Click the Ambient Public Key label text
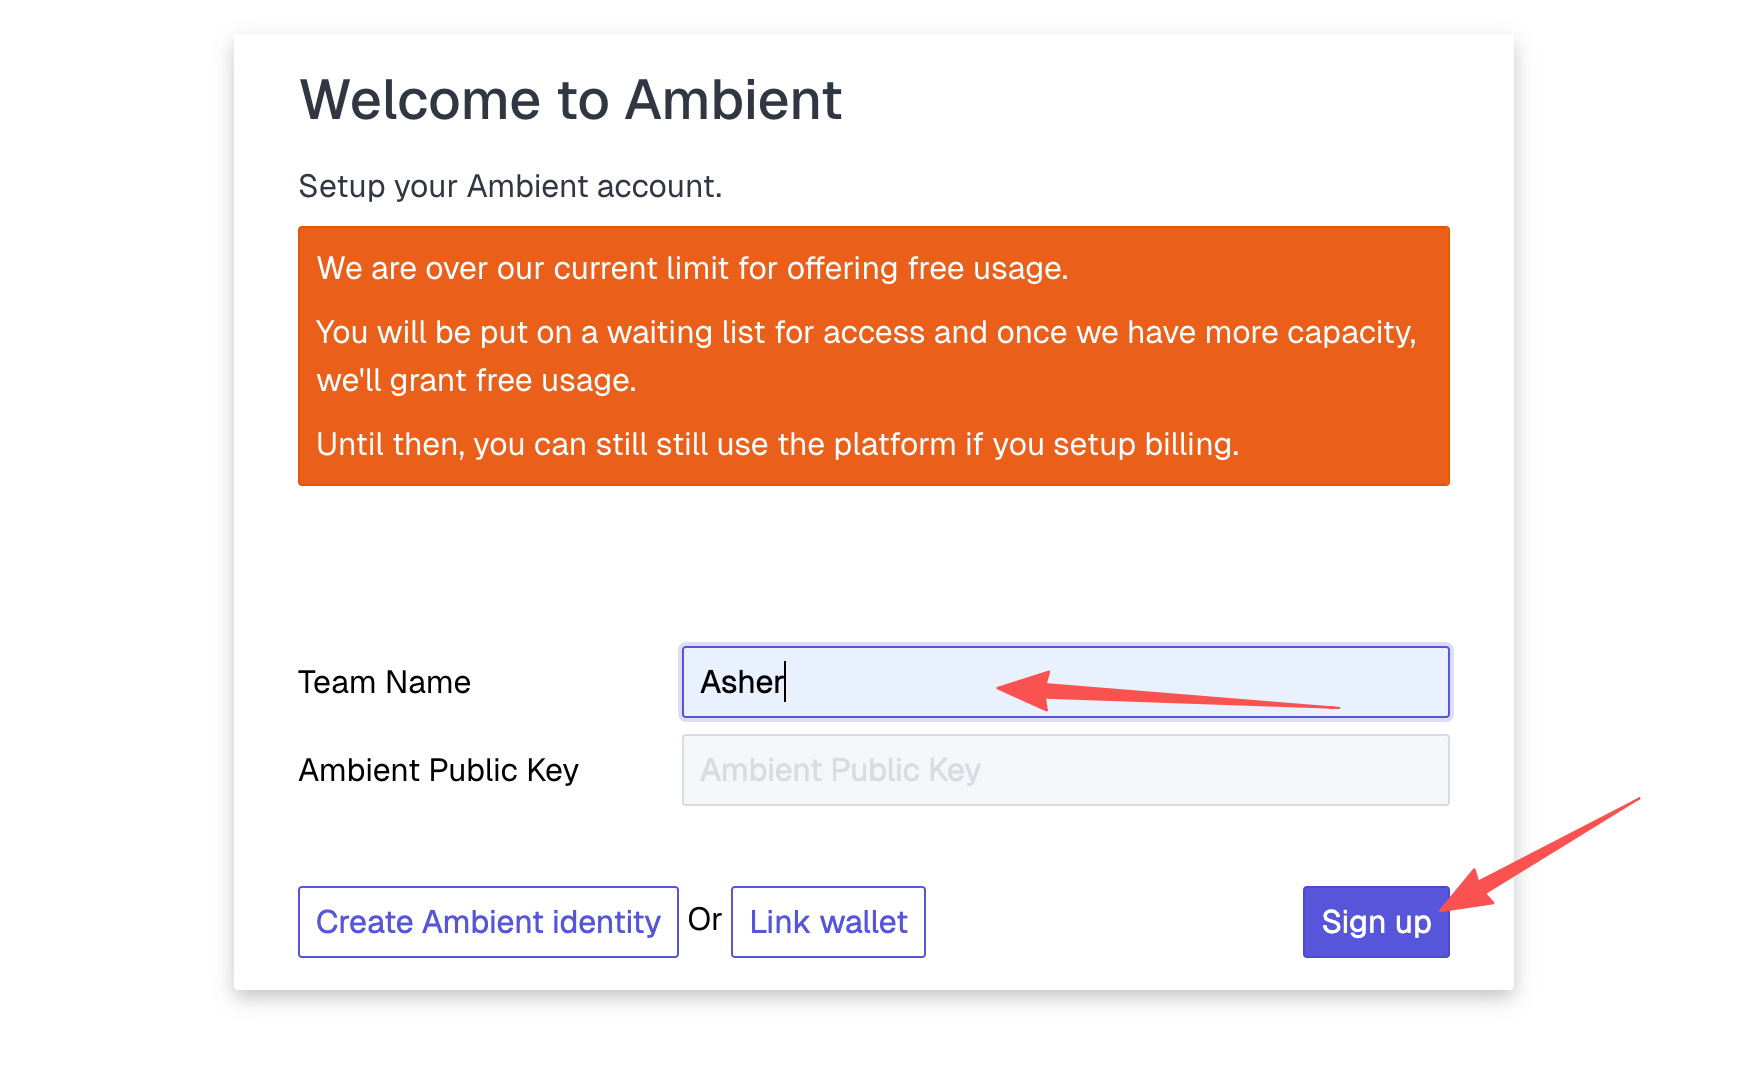This screenshot has width=1744, height=1072. 438,770
